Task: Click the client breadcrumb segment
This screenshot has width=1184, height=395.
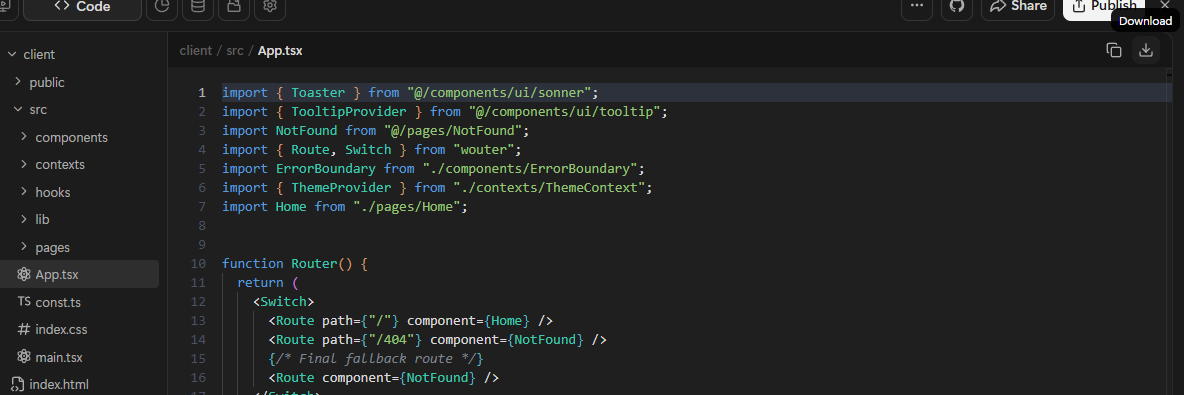Action: 196,51
